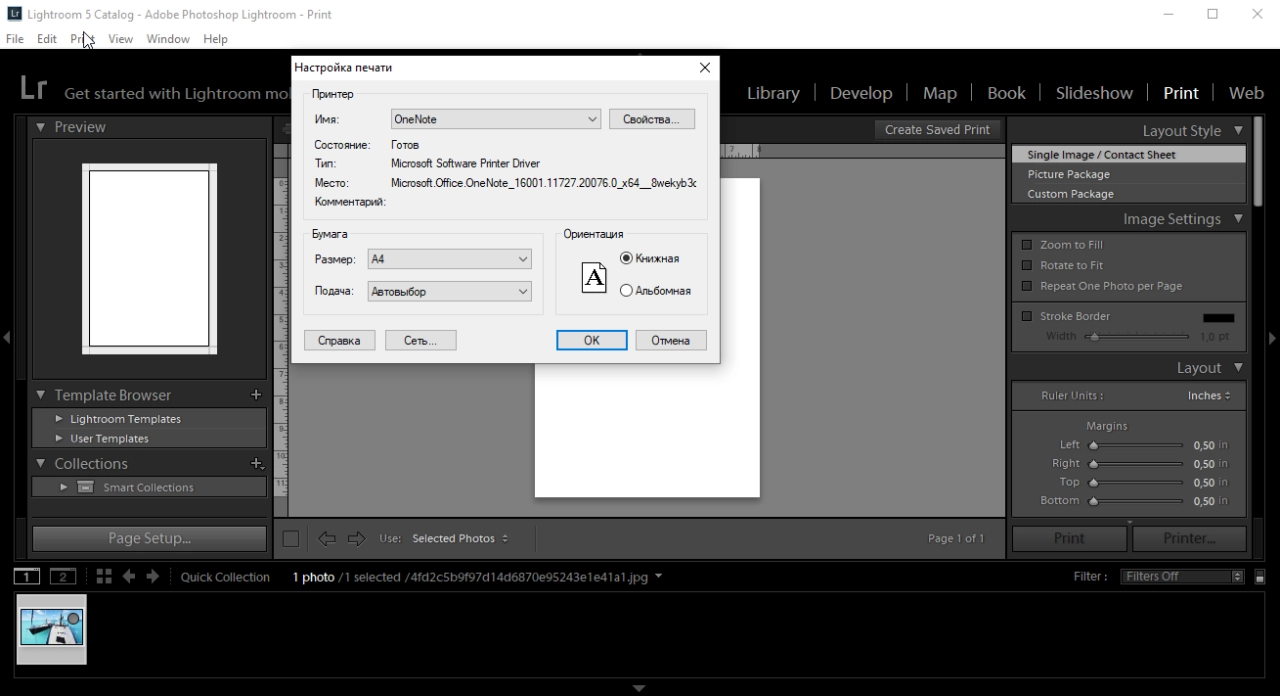Click the Printer... button
Image resolution: width=1280 pixels, height=696 pixels.
[x=1189, y=538]
